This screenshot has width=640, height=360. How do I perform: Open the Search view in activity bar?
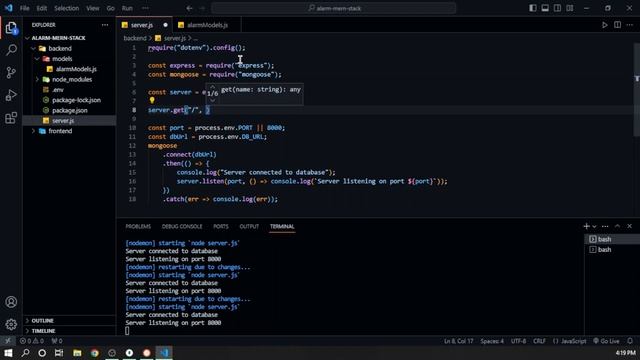pos(11,50)
